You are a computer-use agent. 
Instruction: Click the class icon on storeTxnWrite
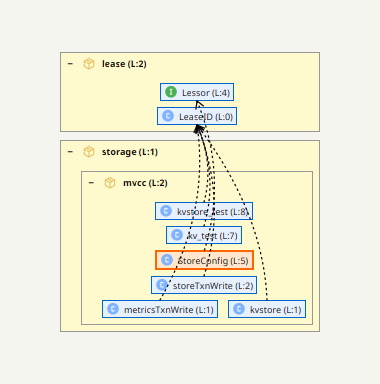pos(162,285)
